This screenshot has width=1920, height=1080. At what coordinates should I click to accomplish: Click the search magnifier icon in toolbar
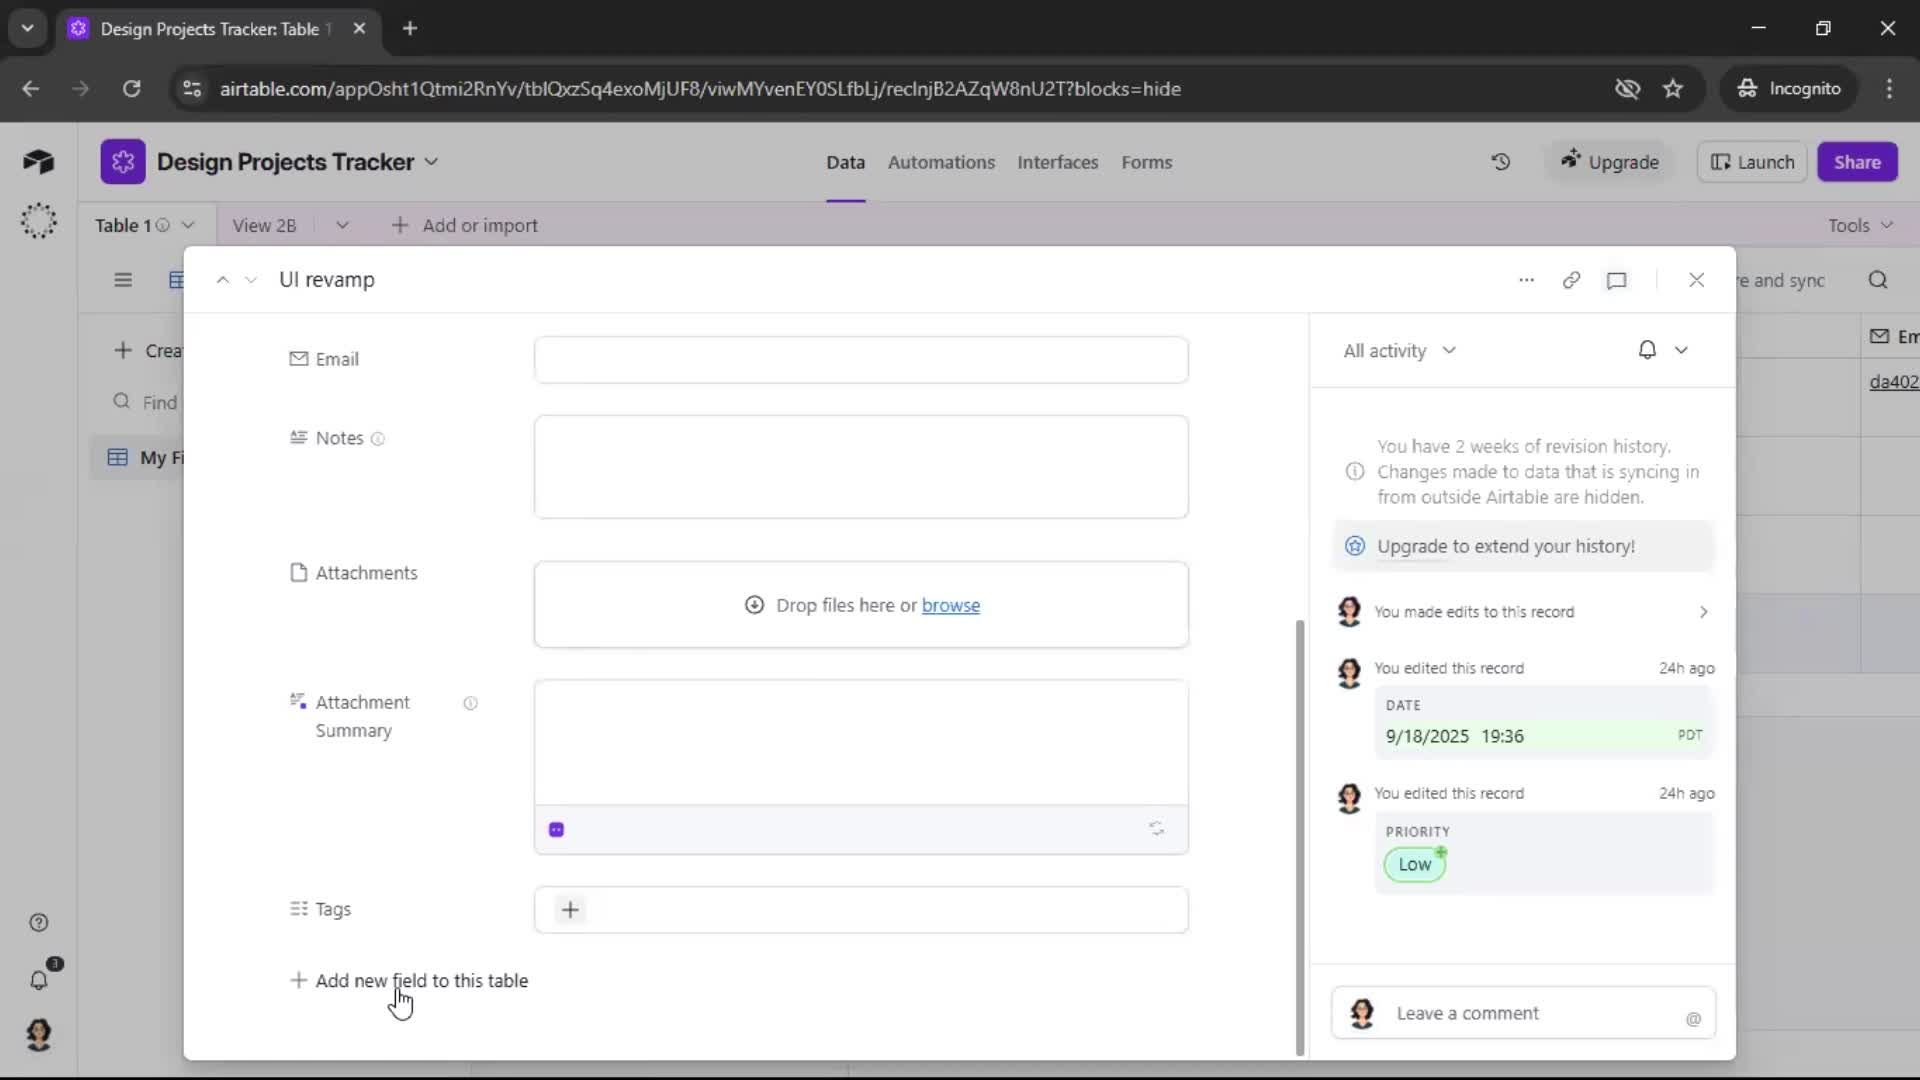(1878, 280)
